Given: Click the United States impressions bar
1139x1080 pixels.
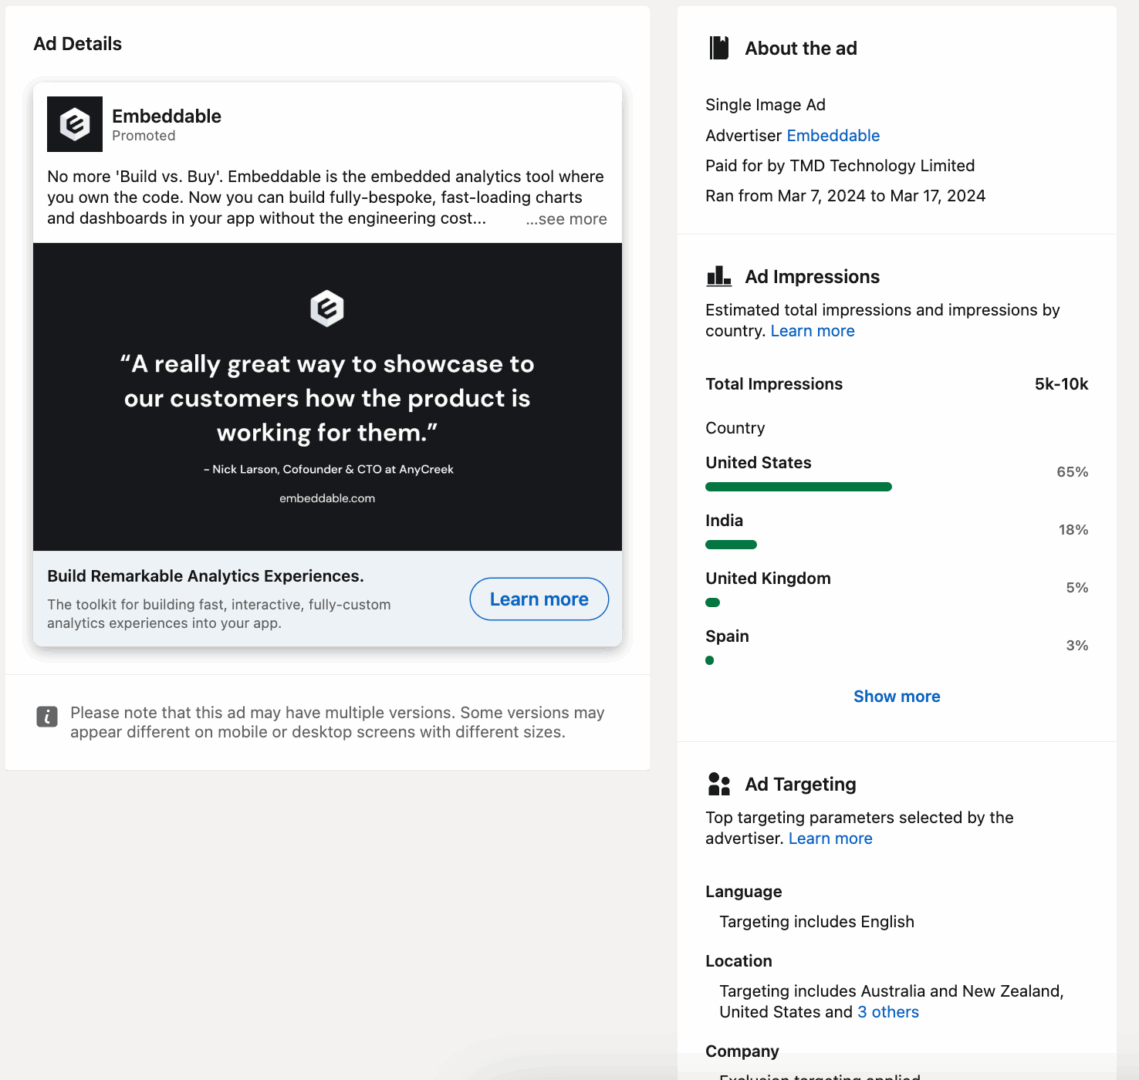Looking at the screenshot, I should point(798,487).
